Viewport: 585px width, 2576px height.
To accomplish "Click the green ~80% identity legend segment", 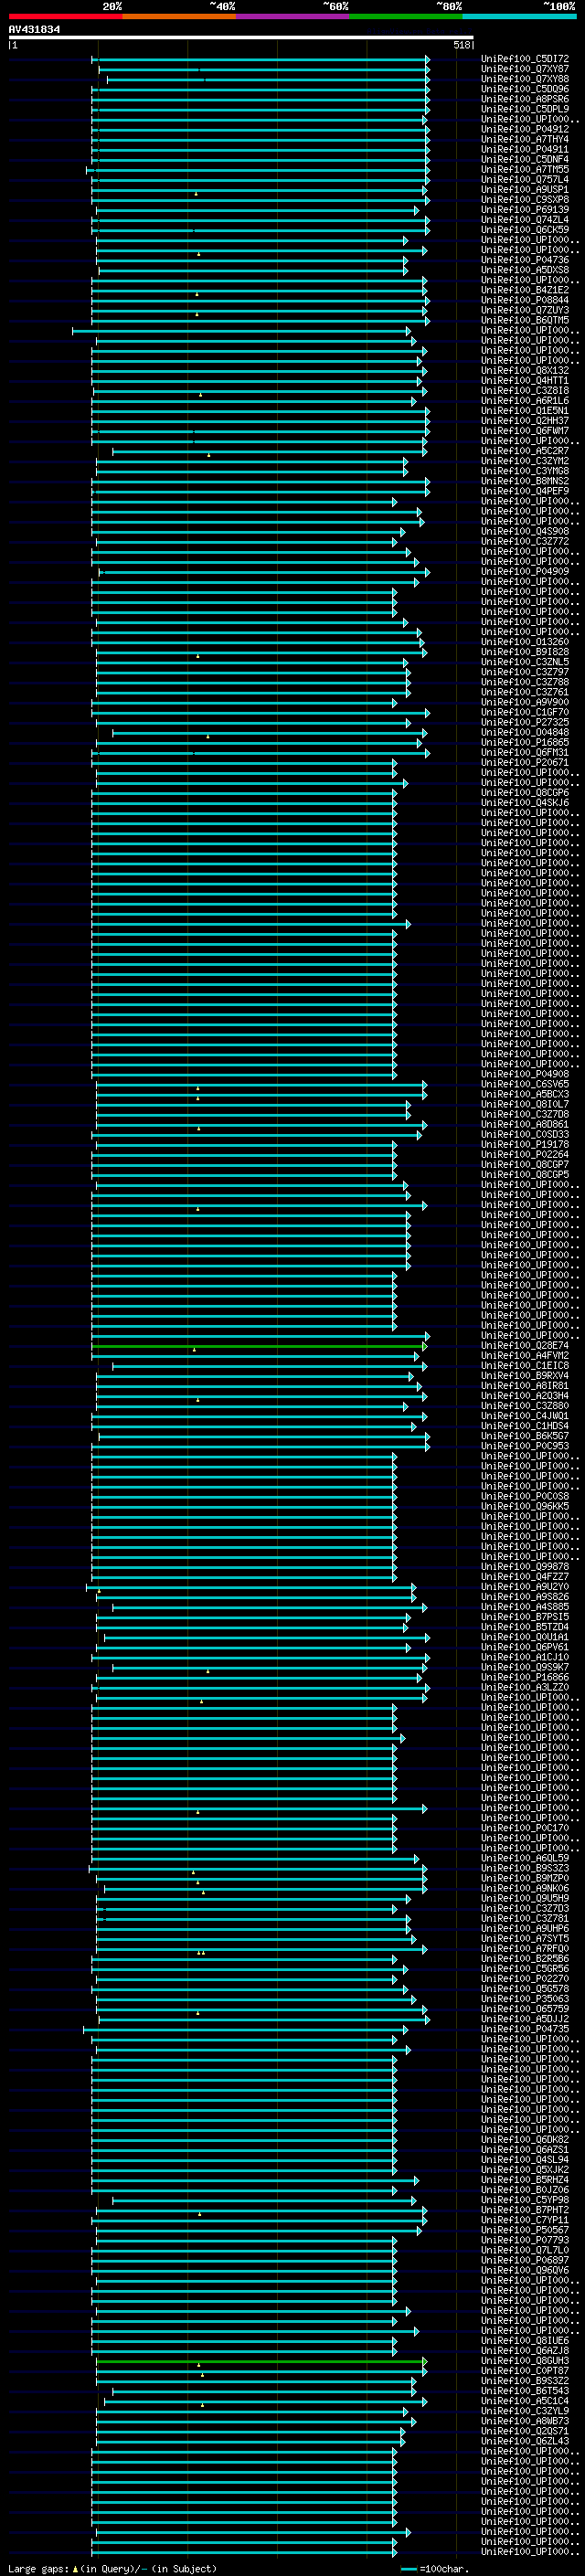I will point(406,16).
